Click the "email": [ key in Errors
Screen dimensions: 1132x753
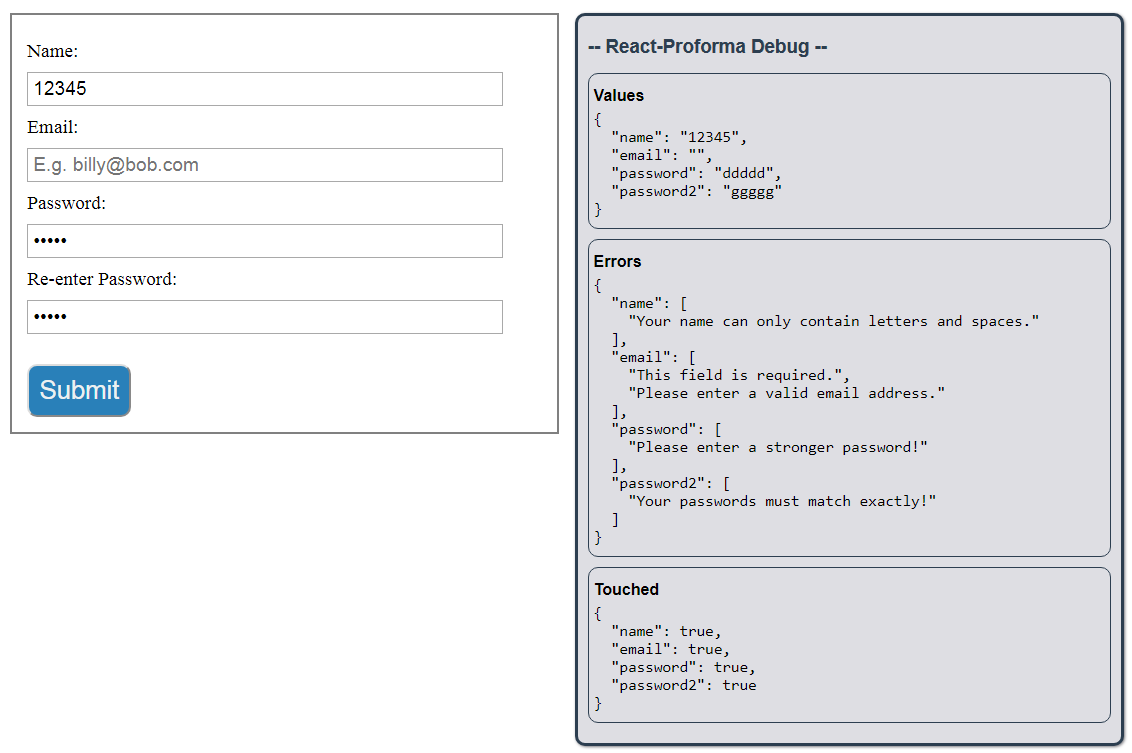[653, 357]
